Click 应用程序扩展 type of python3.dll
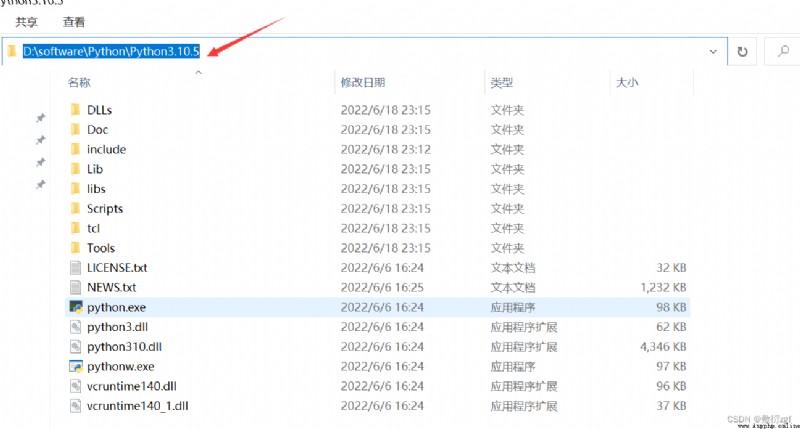Image resolution: width=800 pixels, height=429 pixels. (524, 327)
